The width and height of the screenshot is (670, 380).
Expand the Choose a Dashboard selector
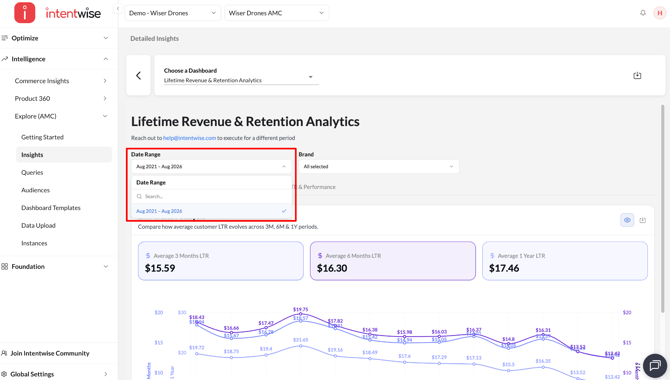point(241,76)
